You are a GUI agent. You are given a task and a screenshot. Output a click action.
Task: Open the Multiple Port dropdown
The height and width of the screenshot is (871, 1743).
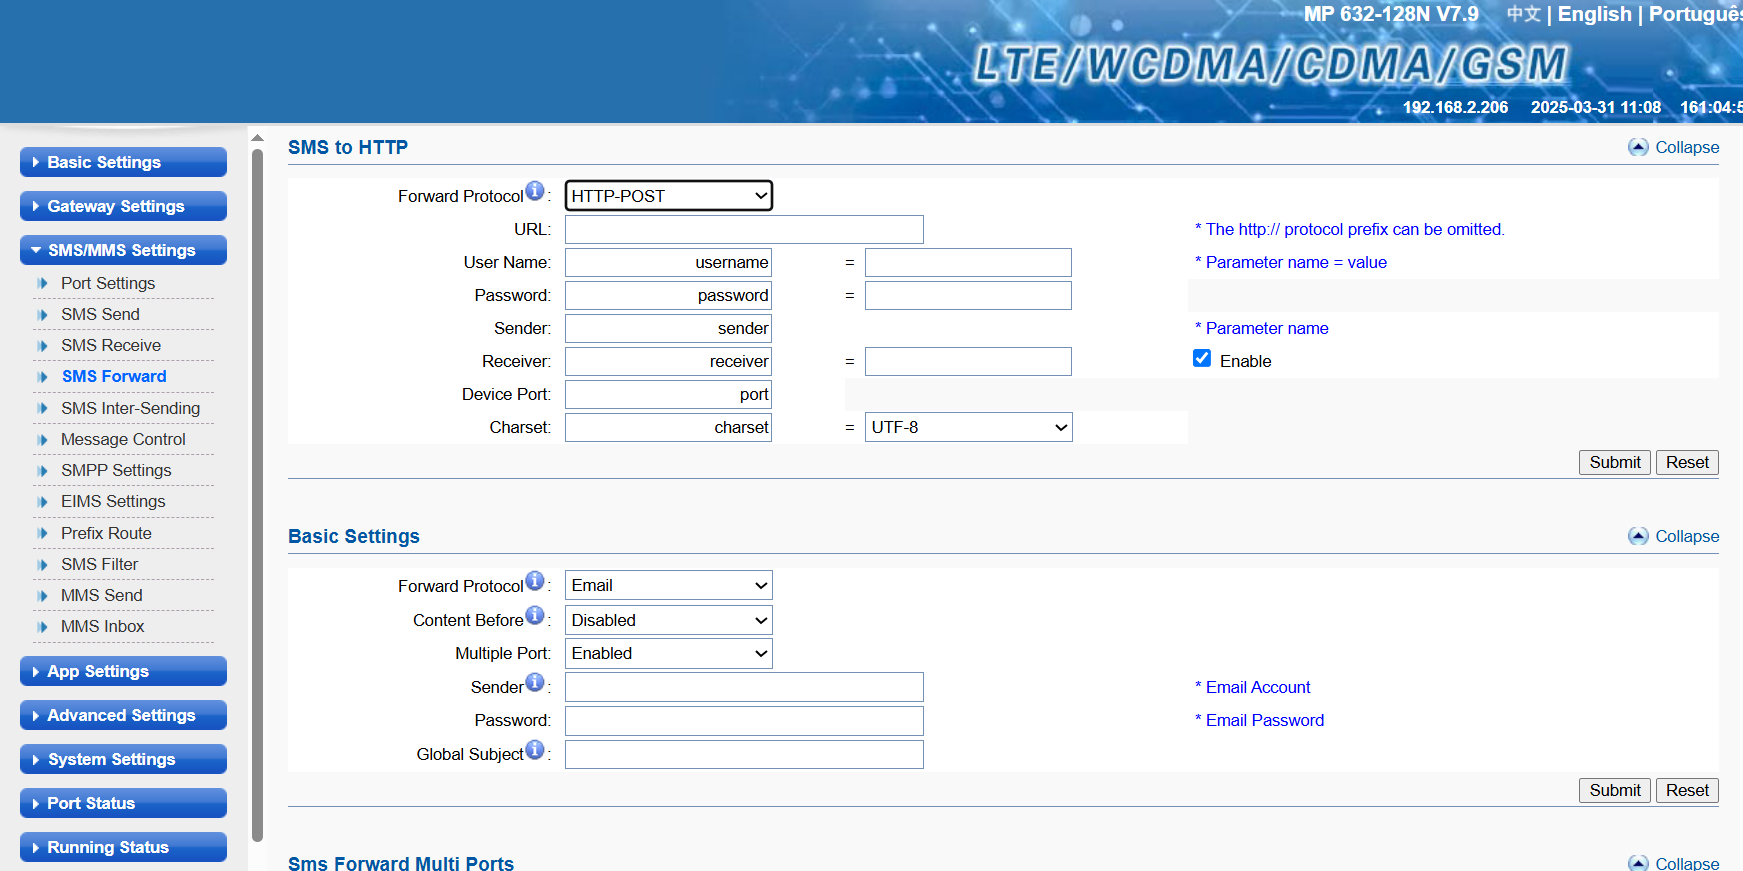point(668,653)
